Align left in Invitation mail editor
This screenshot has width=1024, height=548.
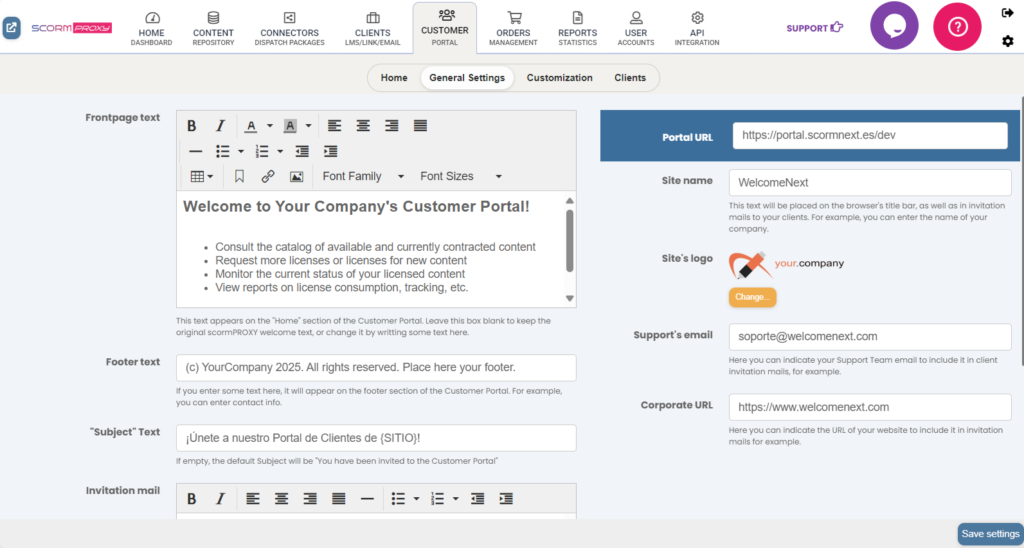tap(253, 499)
